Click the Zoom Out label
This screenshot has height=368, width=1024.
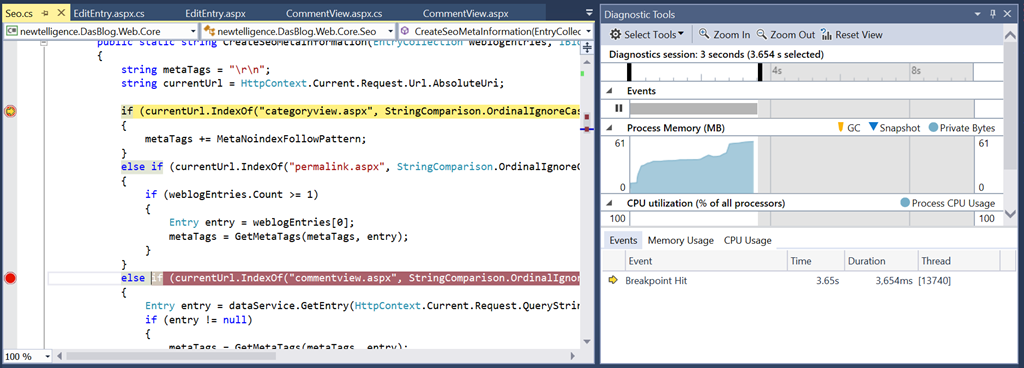[x=793, y=35]
